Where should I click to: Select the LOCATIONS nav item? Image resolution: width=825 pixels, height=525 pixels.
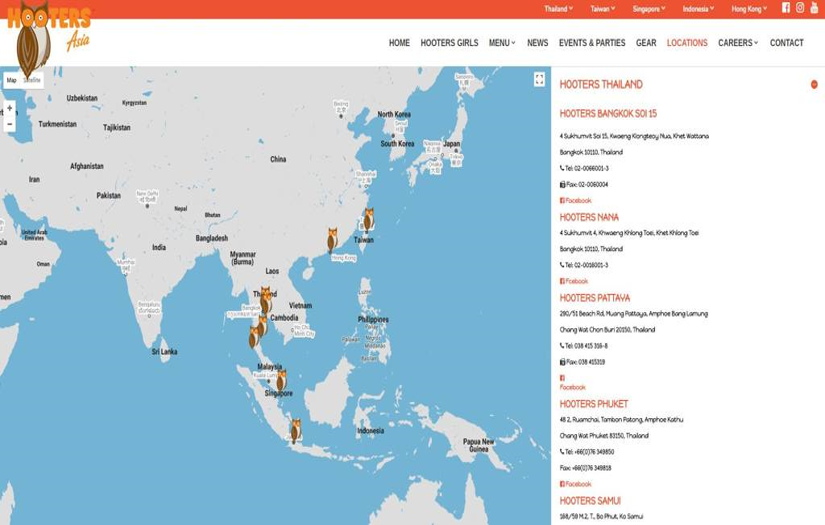(x=687, y=43)
